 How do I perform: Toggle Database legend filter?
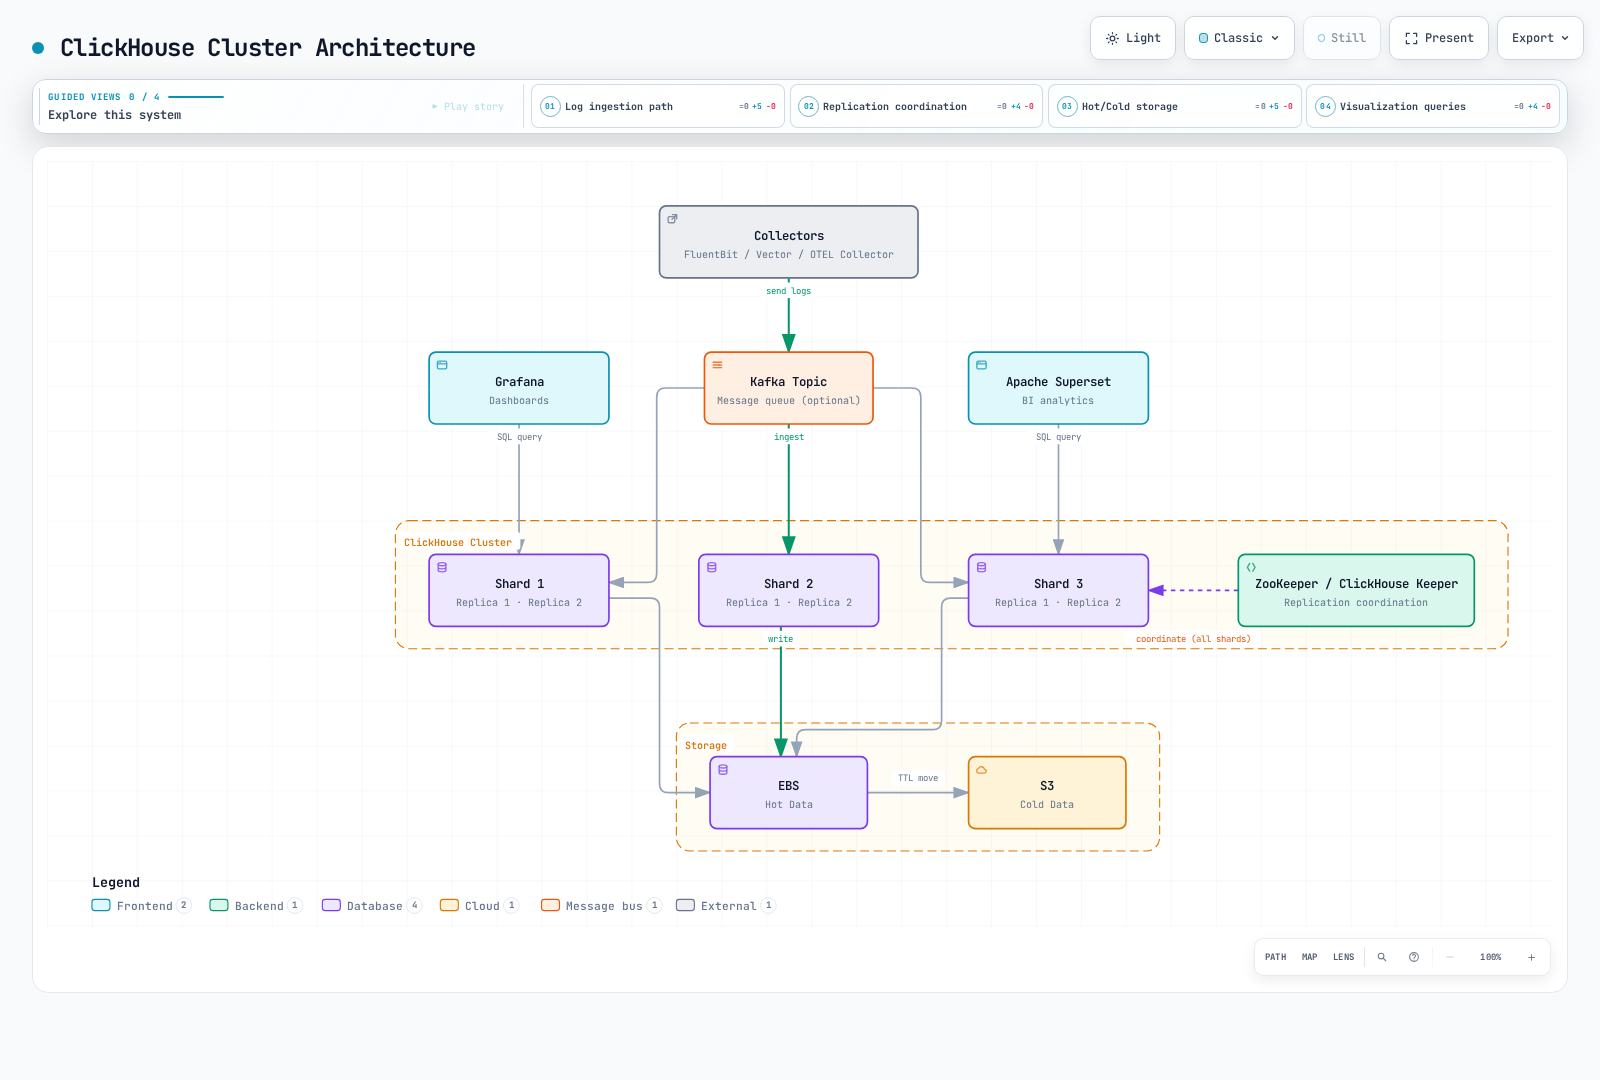pos(372,906)
